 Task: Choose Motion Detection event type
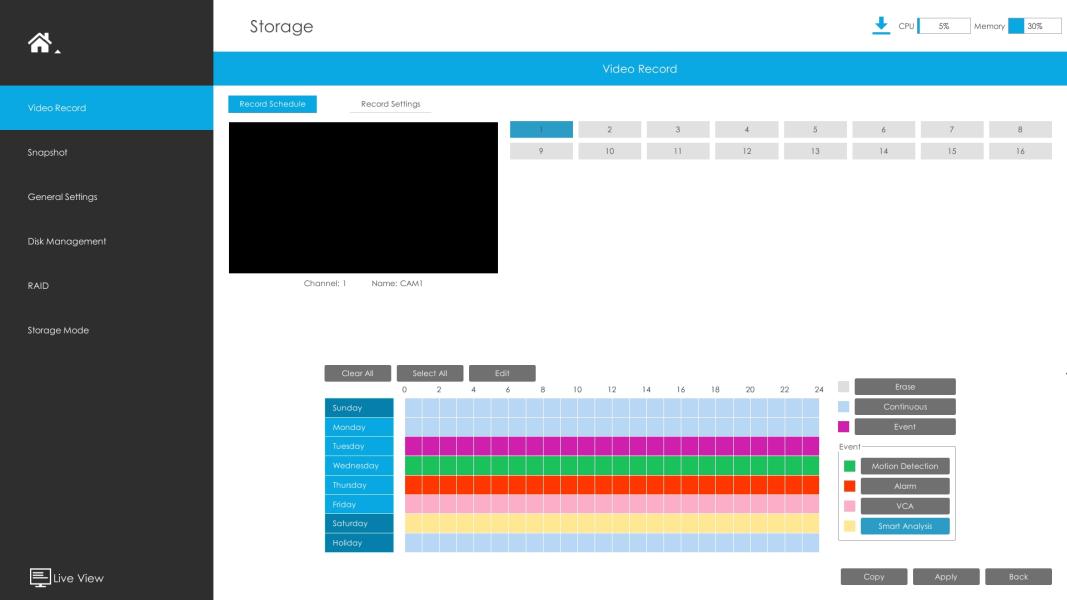[905, 466]
